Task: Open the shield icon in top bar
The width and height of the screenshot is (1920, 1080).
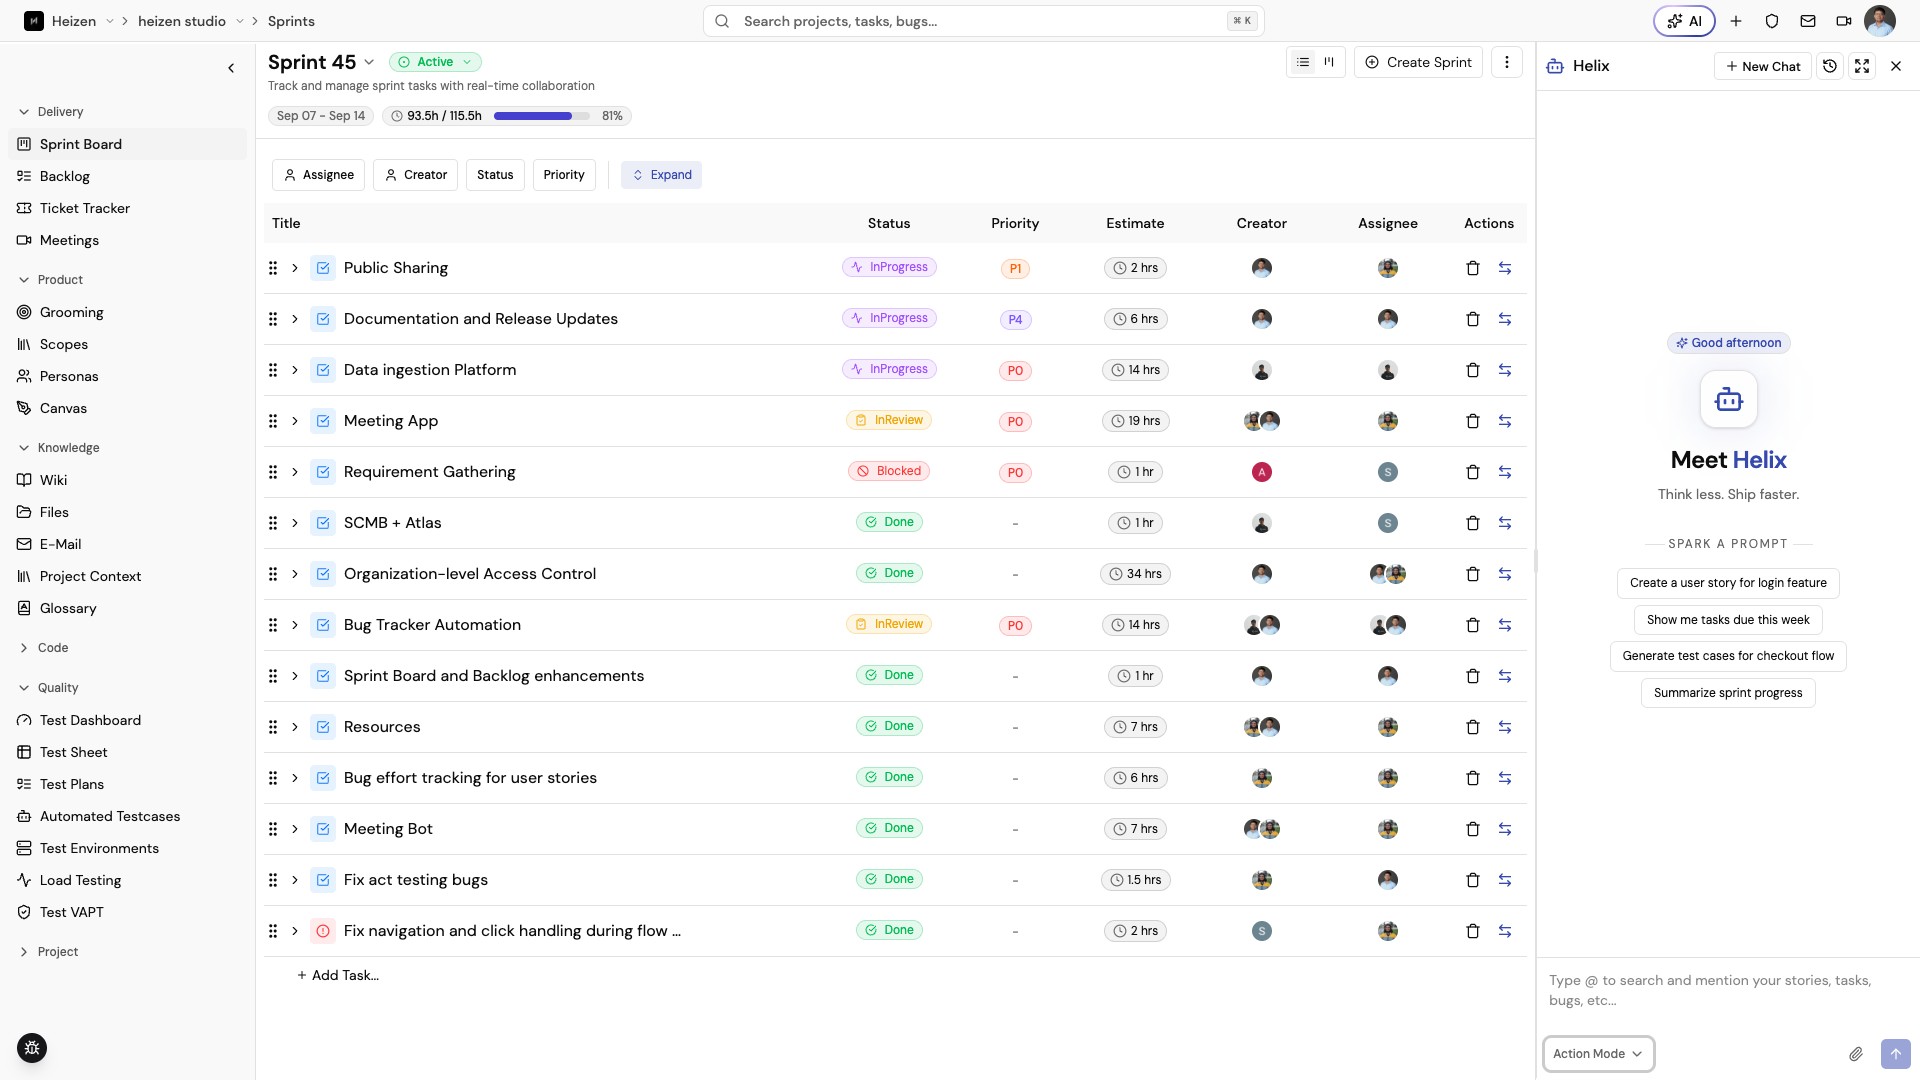Action: (1772, 21)
